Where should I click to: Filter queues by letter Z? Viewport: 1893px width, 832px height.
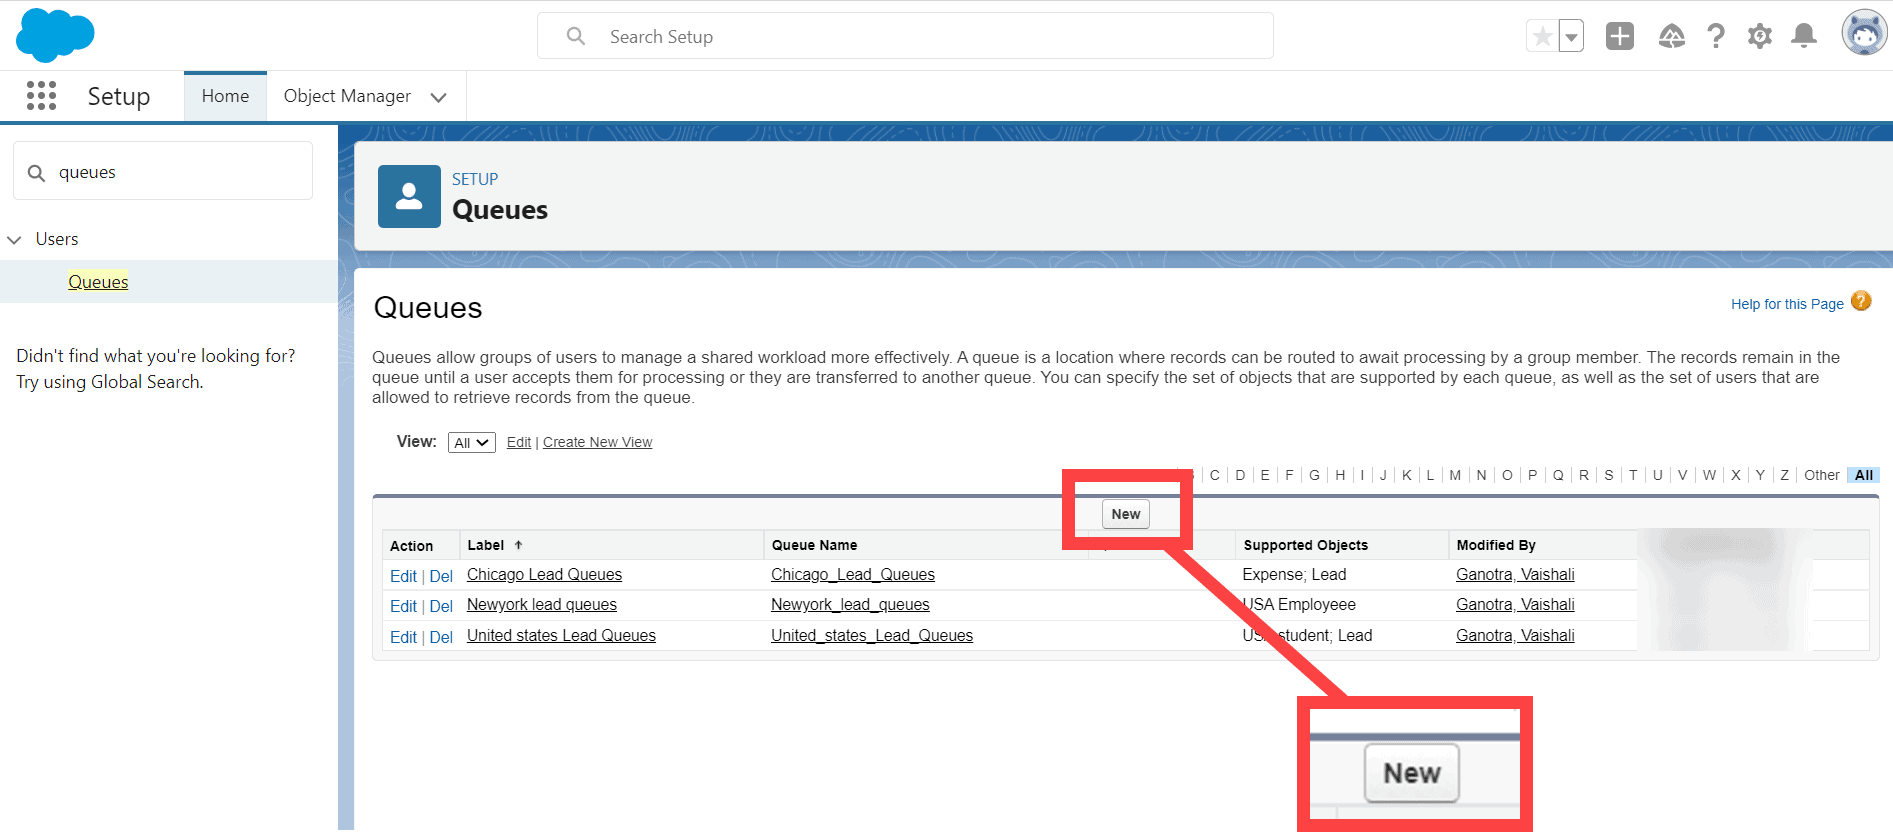pos(1784,475)
